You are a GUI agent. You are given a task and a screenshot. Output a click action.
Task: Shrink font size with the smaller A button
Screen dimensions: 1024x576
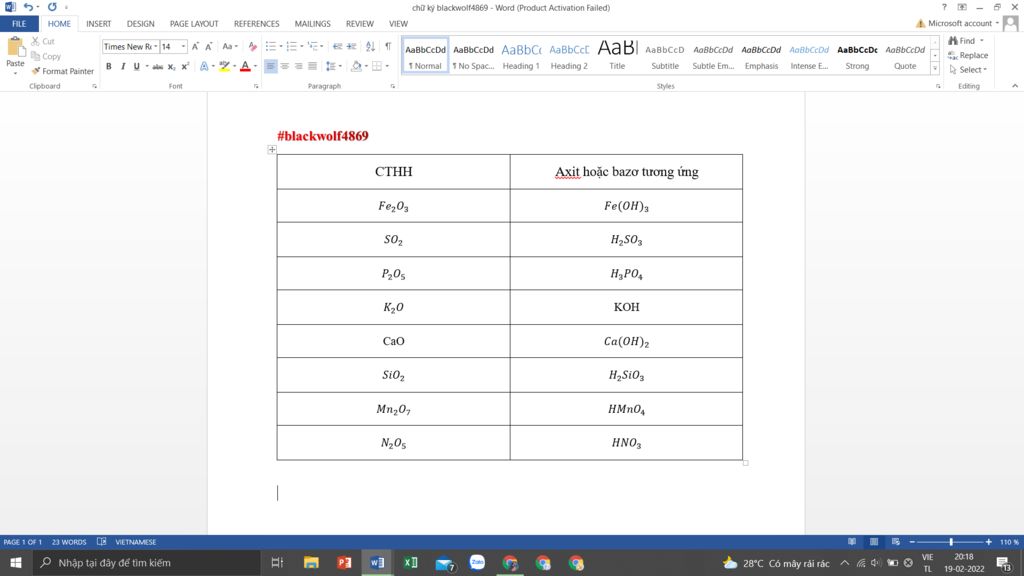tap(208, 46)
